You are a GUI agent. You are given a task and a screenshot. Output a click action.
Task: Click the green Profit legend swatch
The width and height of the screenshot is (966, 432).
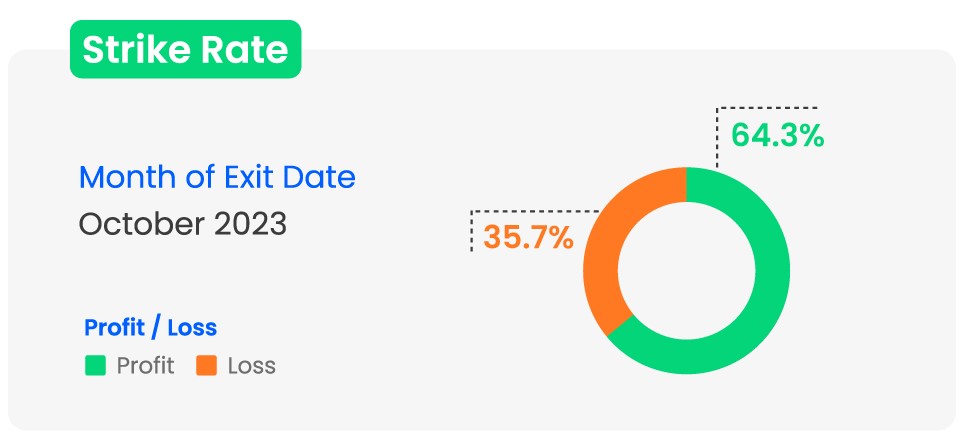pyautogui.click(x=95, y=366)
